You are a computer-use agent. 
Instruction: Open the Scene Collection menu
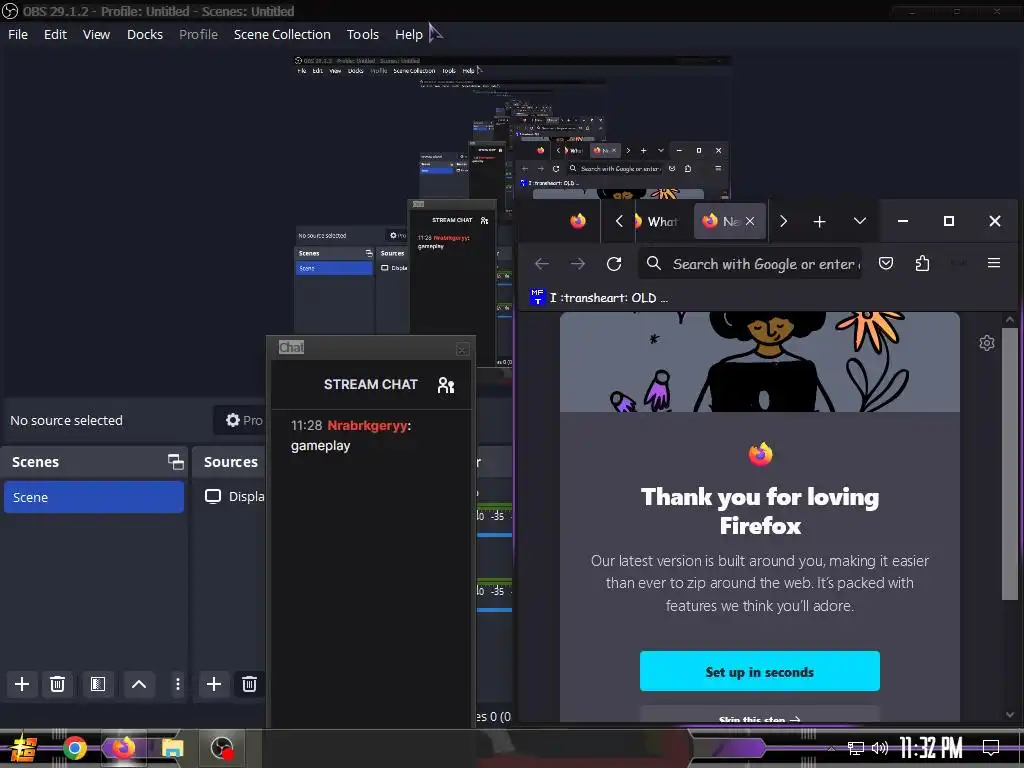coord(282,35)
